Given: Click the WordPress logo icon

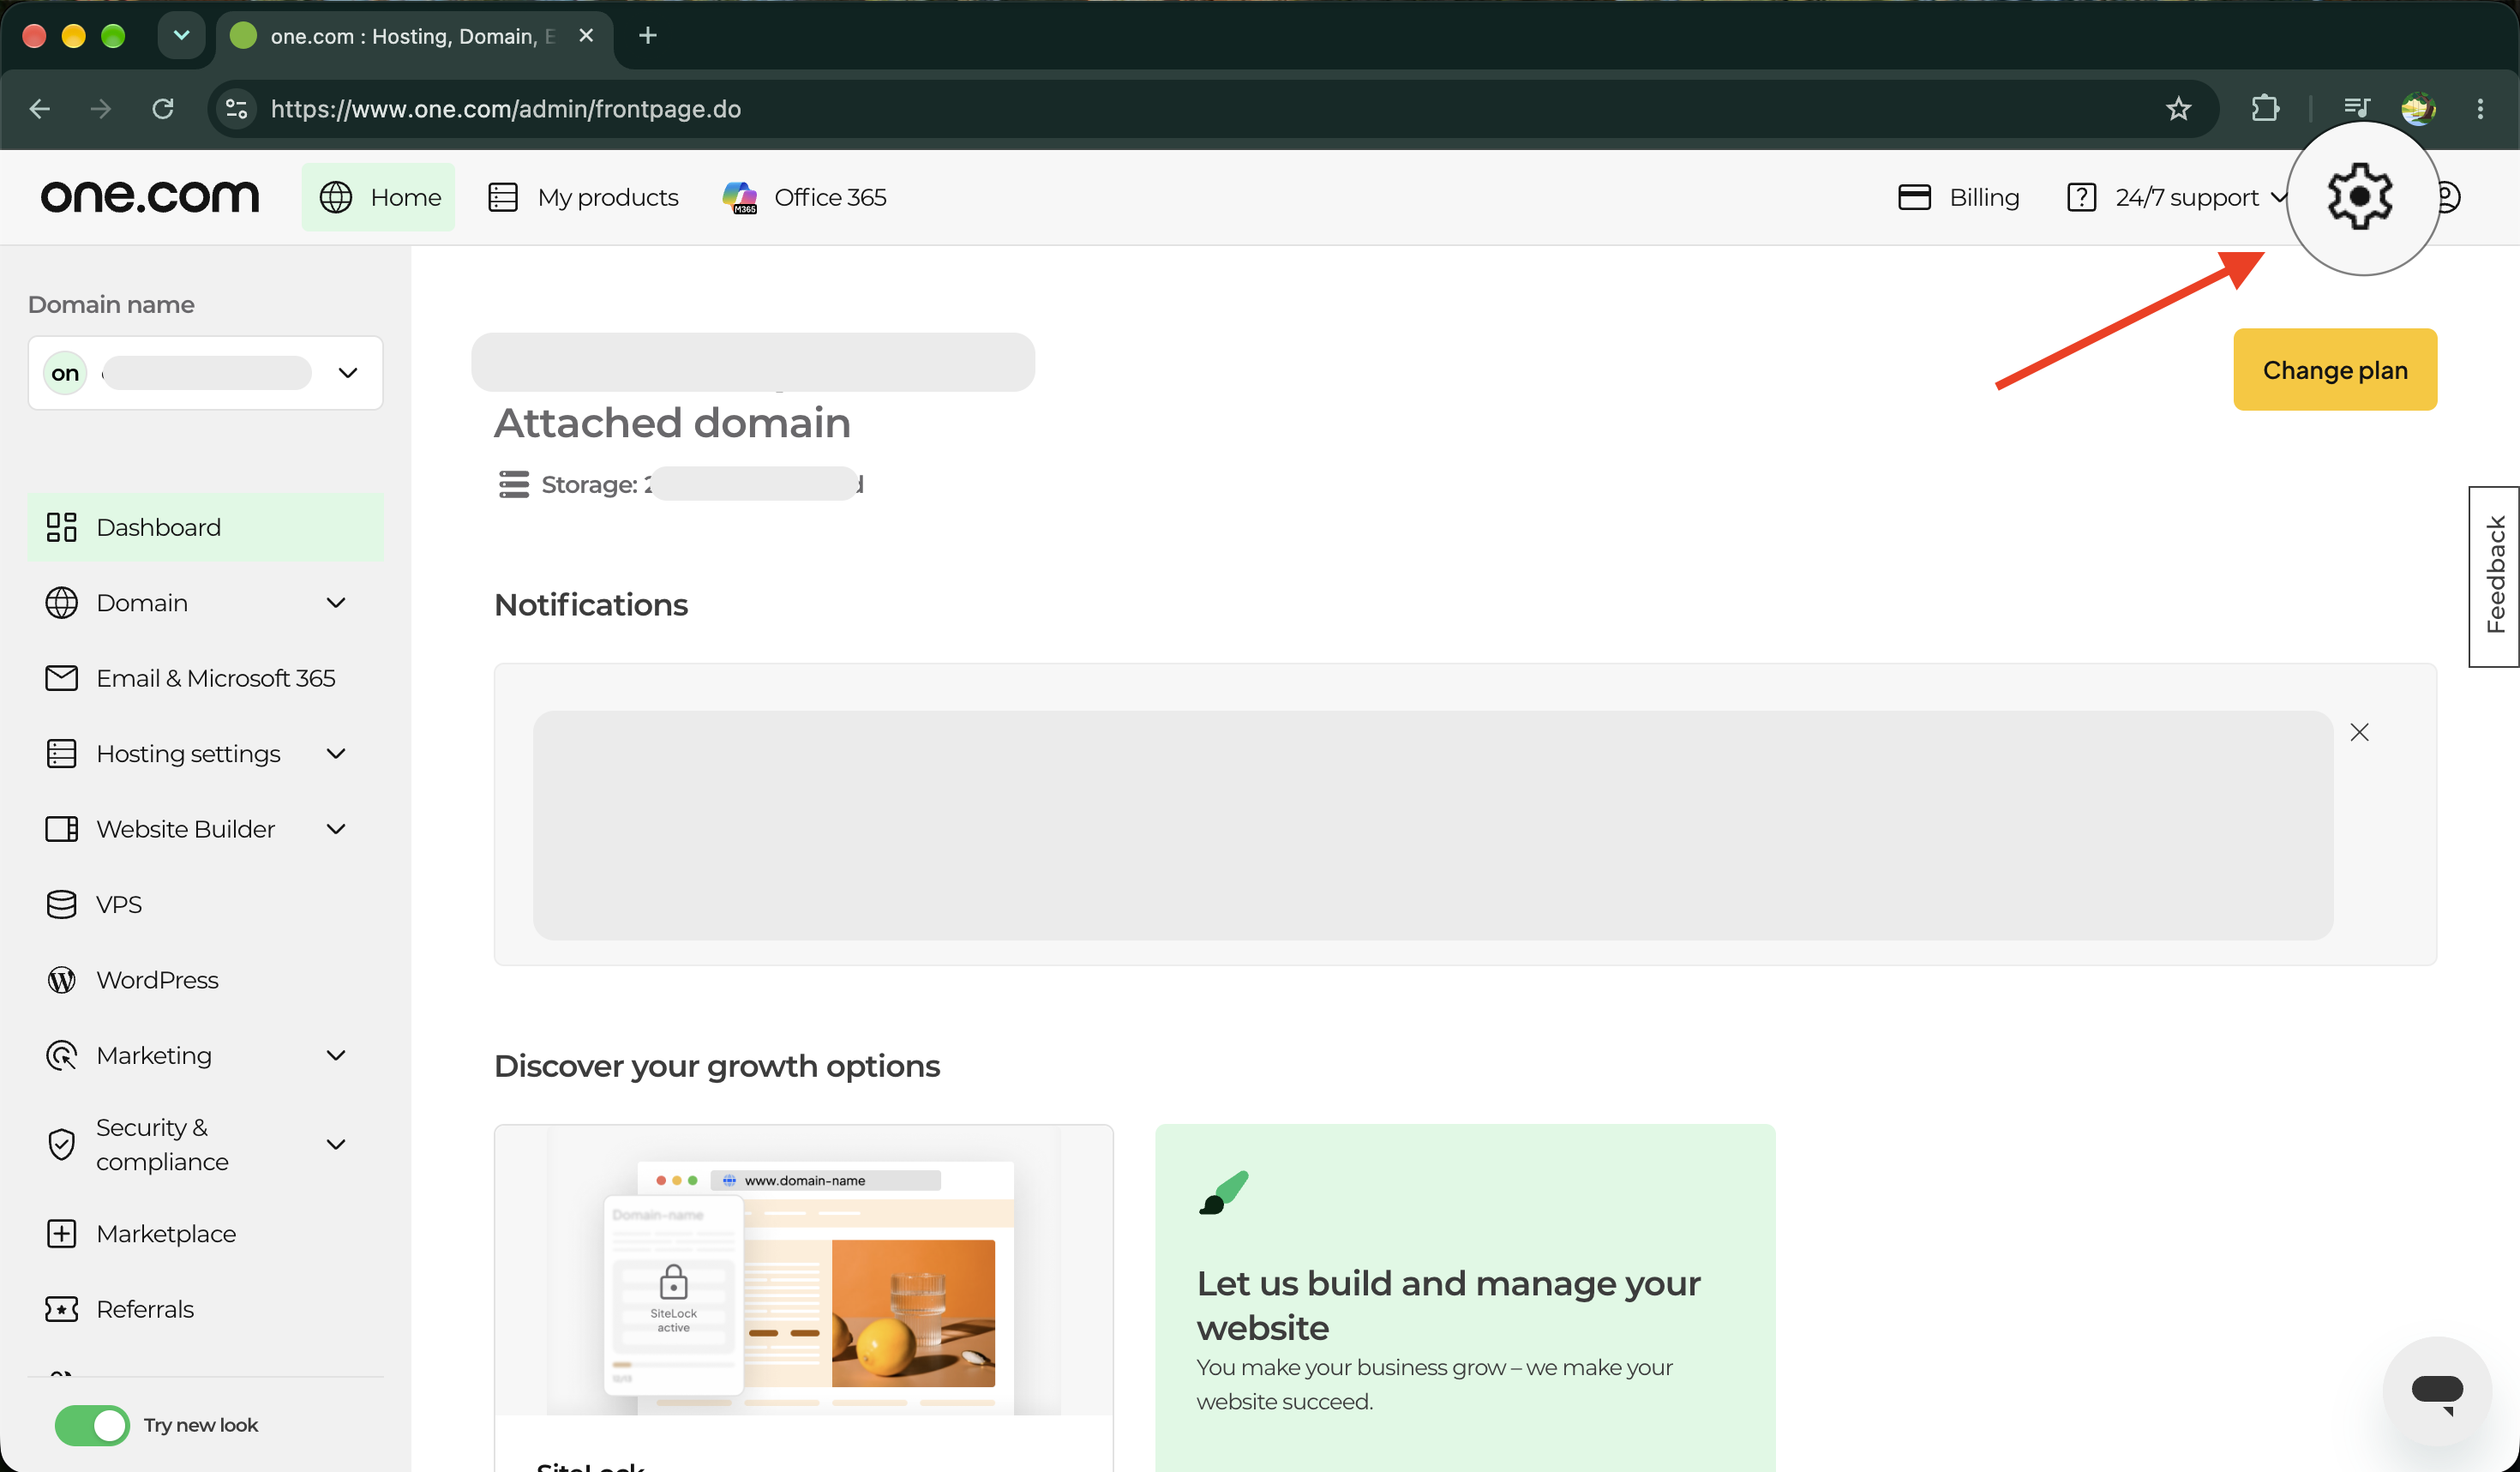Looking at the screenshot, I should point(61,980).
